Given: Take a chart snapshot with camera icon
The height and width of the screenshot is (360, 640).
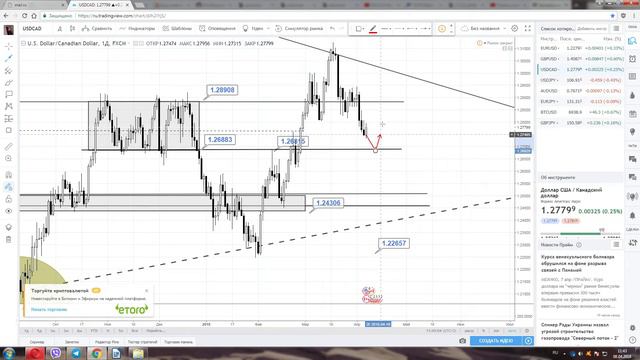Looking at the screenshot, I should 462,341.
